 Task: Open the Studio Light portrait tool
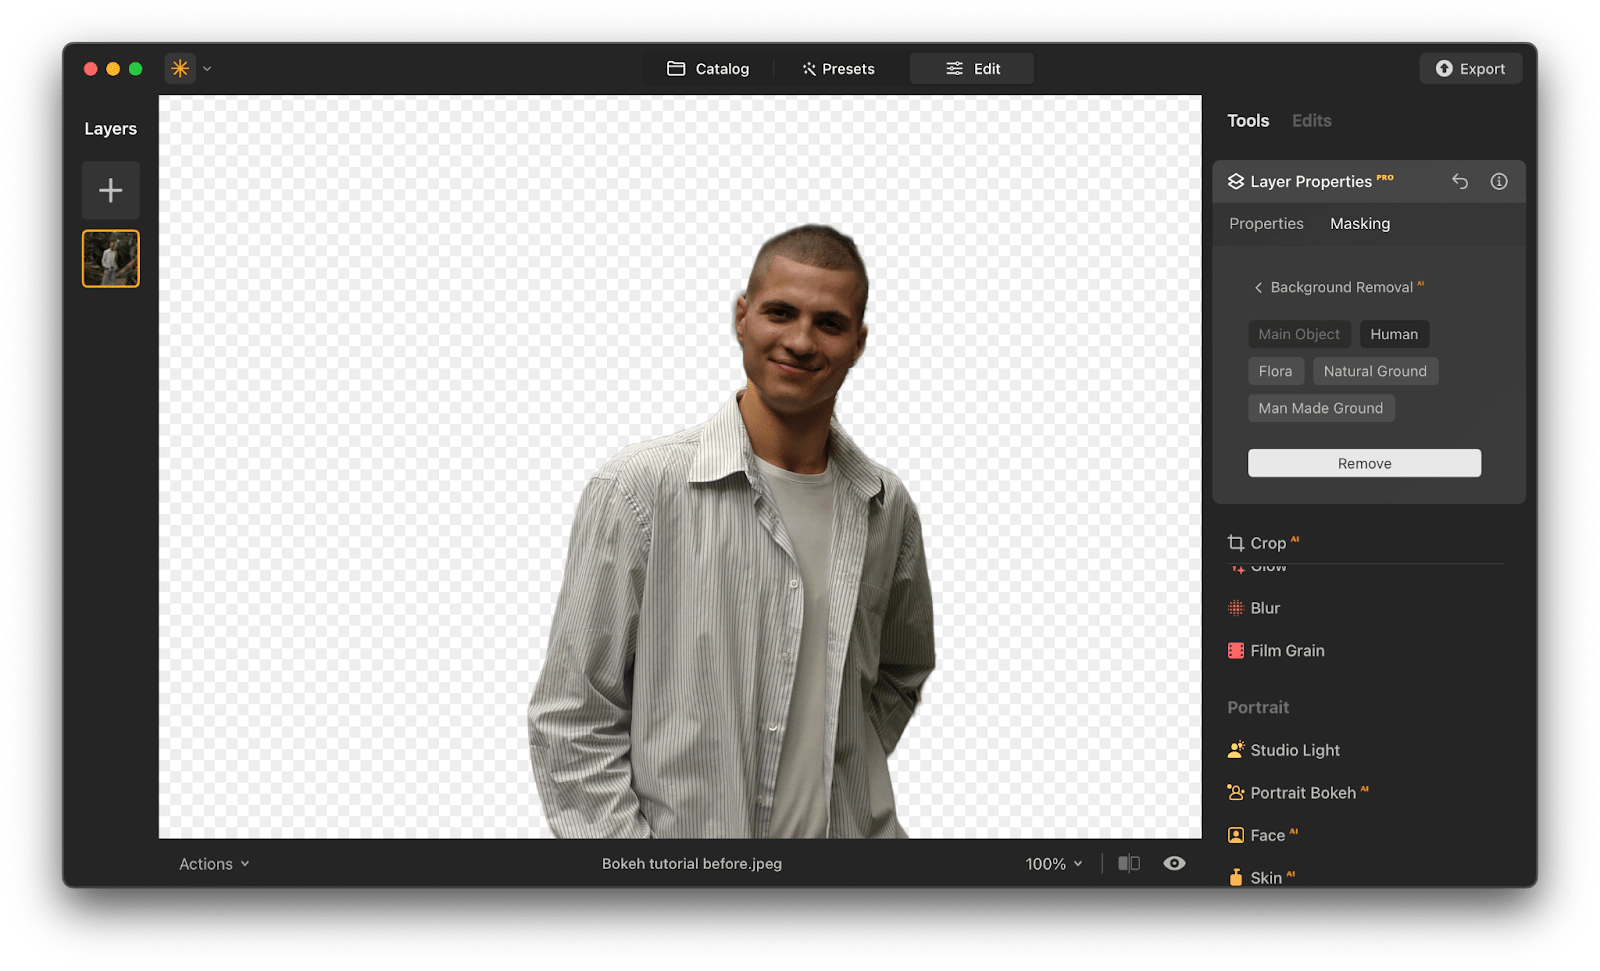[1294, 749]
